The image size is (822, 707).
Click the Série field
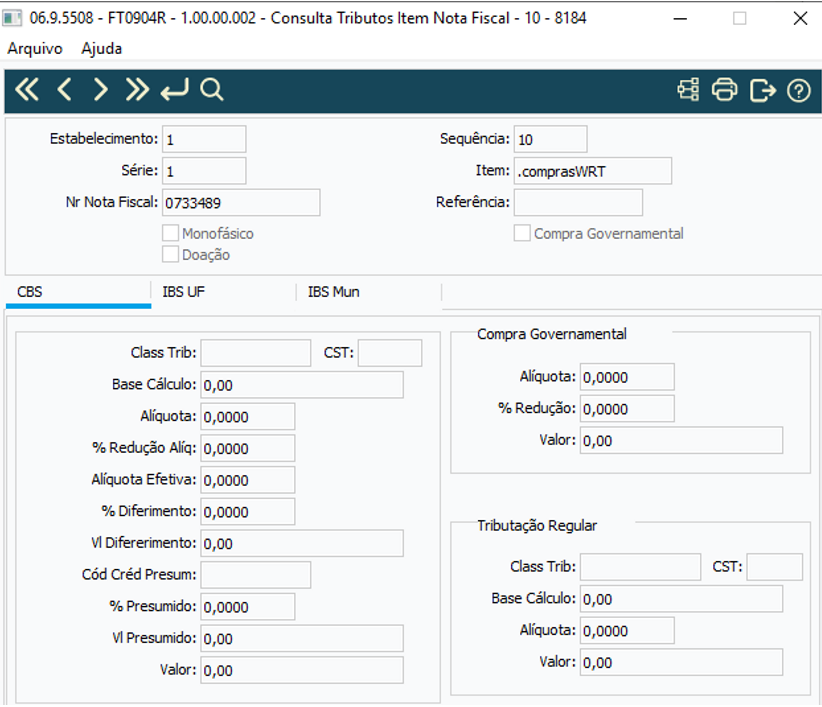(x=204, y=171)
